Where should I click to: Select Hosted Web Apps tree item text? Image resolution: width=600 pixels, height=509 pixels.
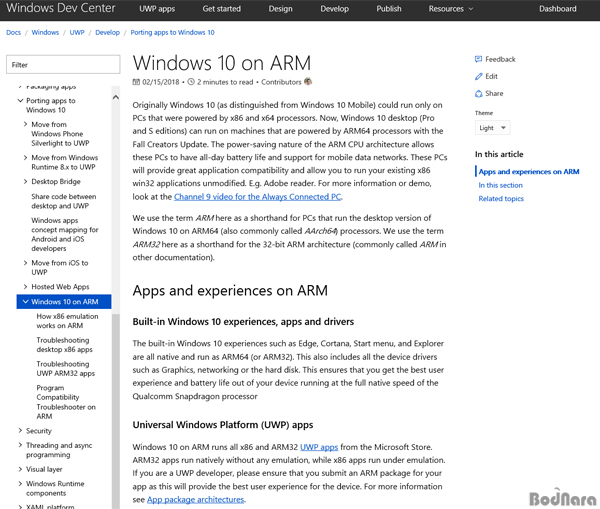point(60,287)
